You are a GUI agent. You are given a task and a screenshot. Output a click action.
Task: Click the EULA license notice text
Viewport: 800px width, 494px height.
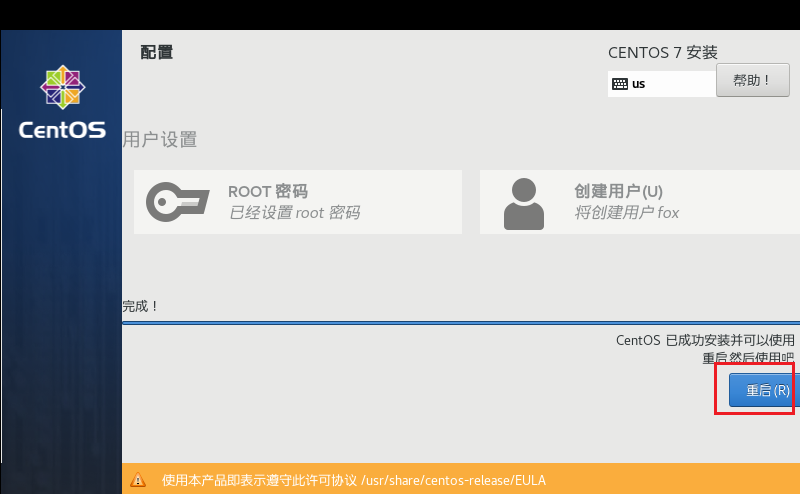pyautogui.click(x=354, y=480)
